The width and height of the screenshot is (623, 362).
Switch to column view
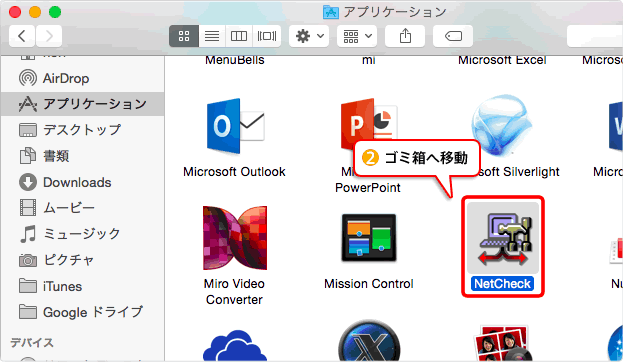click(239, 36)
